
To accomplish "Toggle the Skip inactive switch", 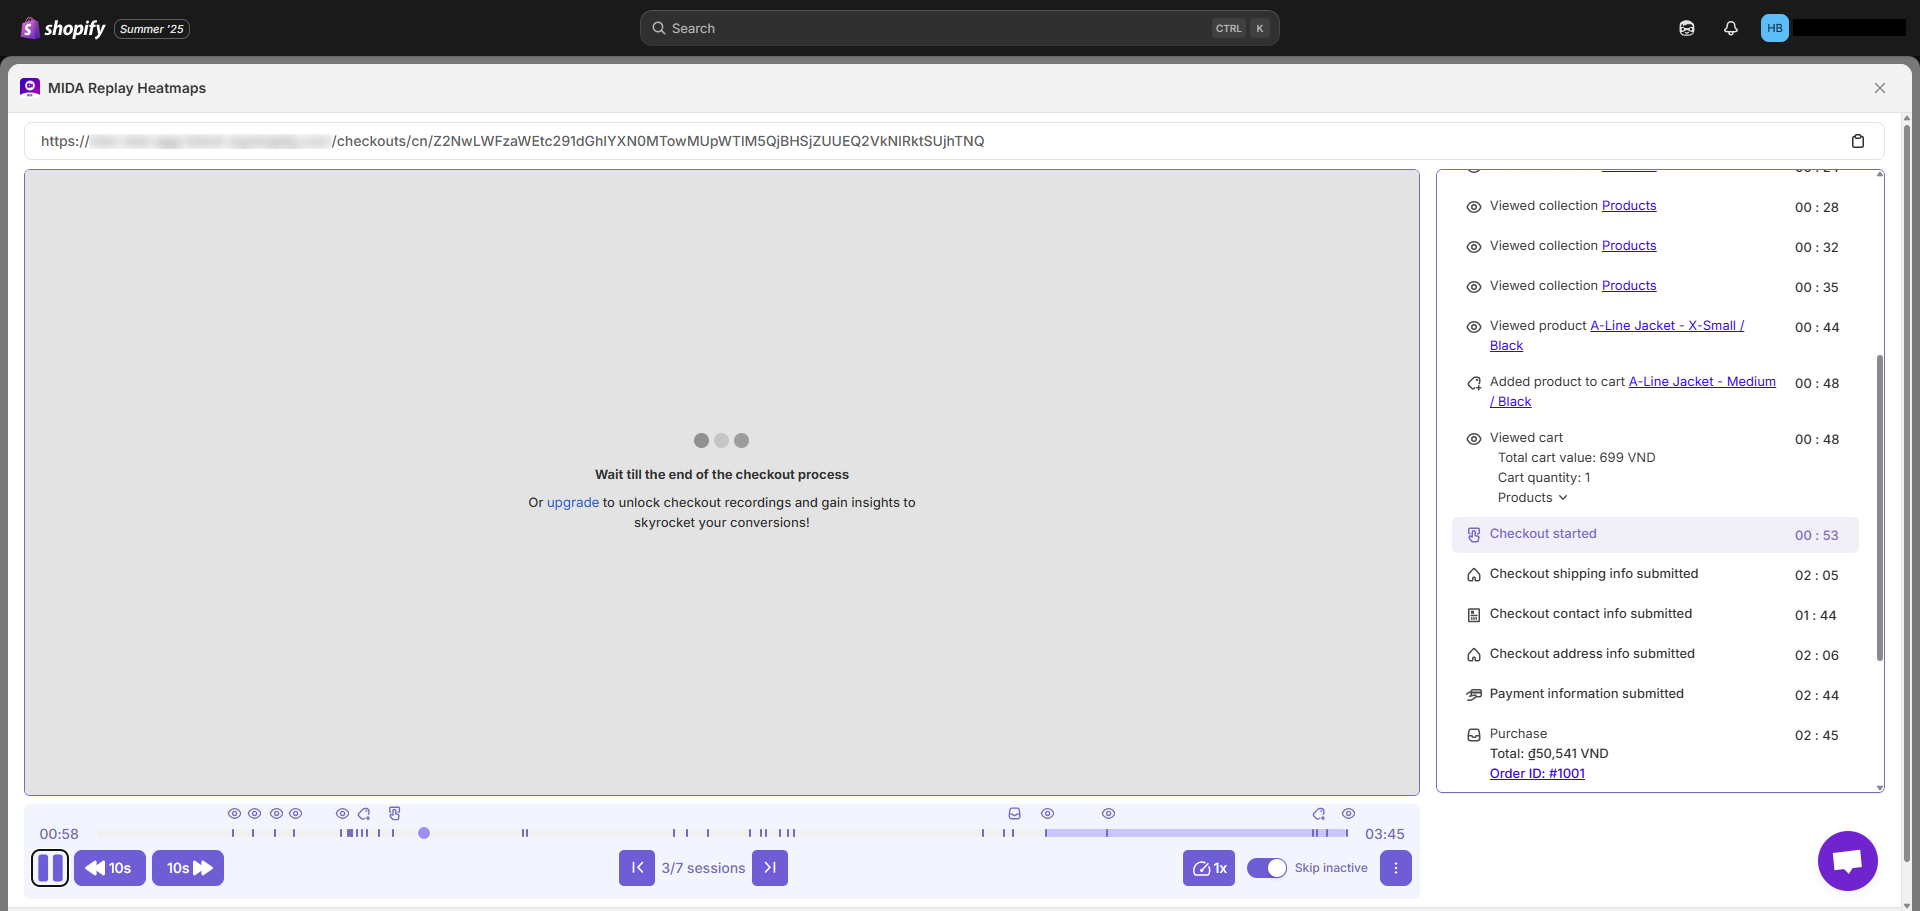I will click(x=1267, y=868).
